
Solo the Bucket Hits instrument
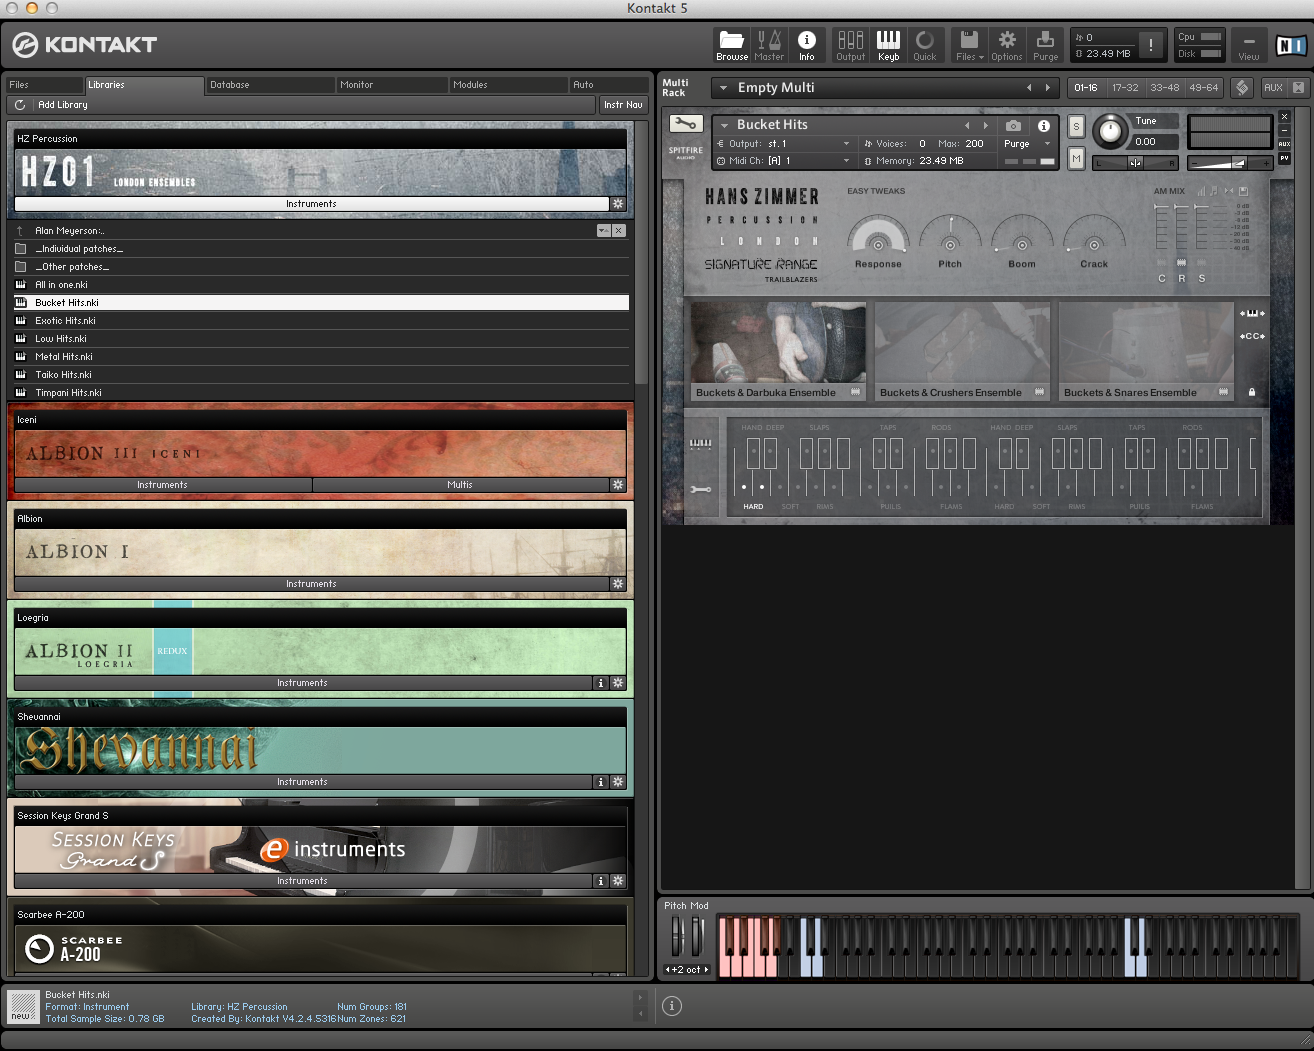pos(1076,127)
